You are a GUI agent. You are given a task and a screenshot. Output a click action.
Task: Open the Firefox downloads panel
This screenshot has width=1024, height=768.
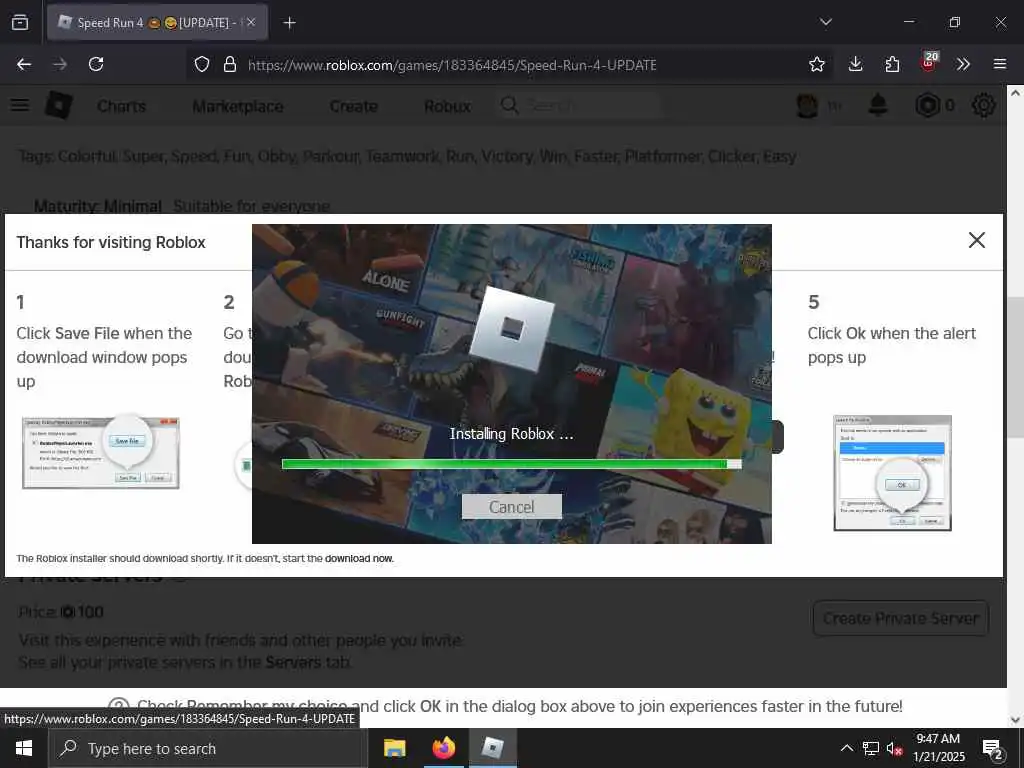pos(856,64)
